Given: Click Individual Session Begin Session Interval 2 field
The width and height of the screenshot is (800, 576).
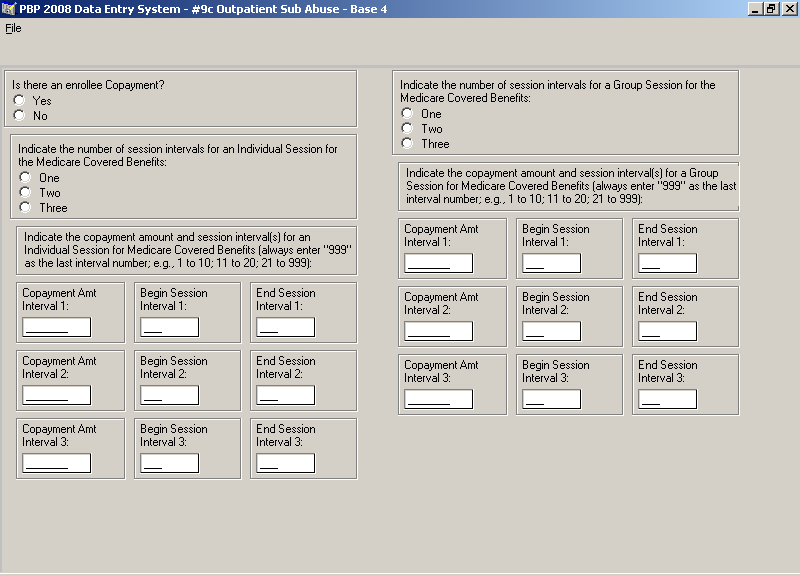Looking at the screenshot, I should (x=169, y=395).
